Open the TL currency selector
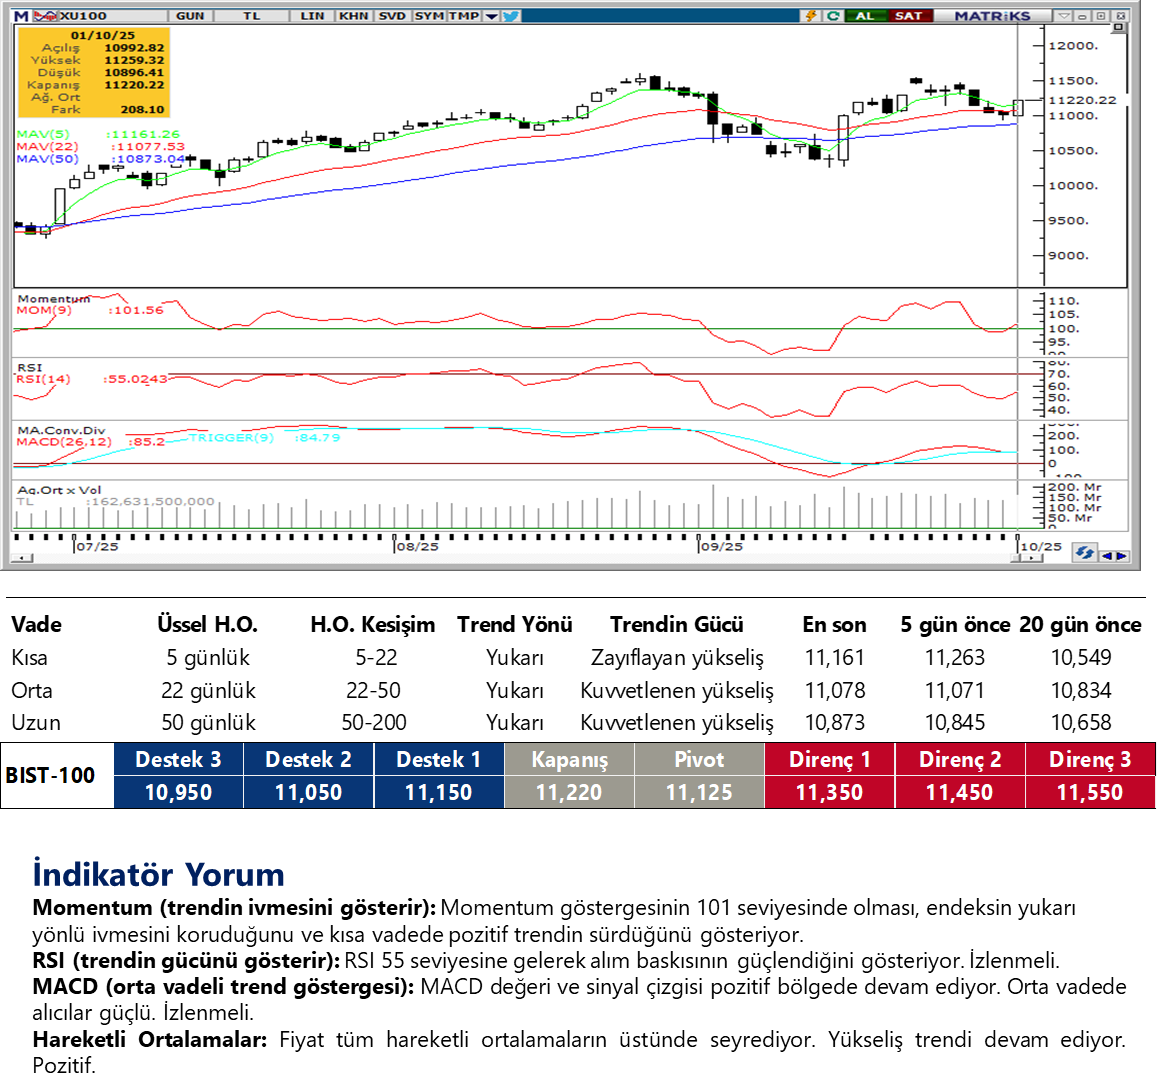Image resolution: width=1157 pixels, height=1091 pixels. coord(252,16)
